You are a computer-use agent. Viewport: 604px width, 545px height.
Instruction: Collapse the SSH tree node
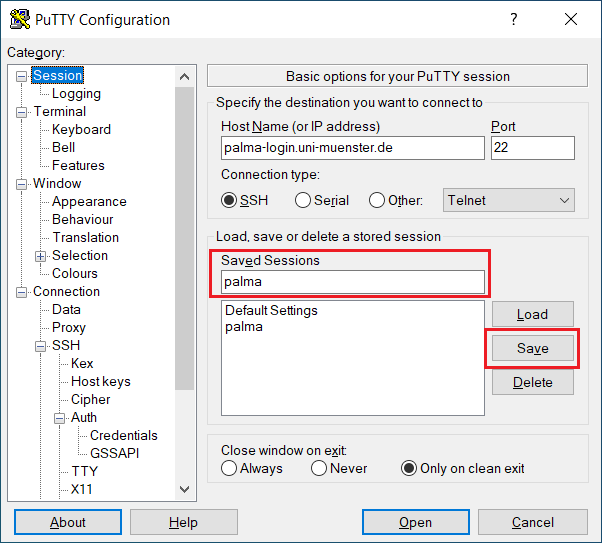pos(40,347)
